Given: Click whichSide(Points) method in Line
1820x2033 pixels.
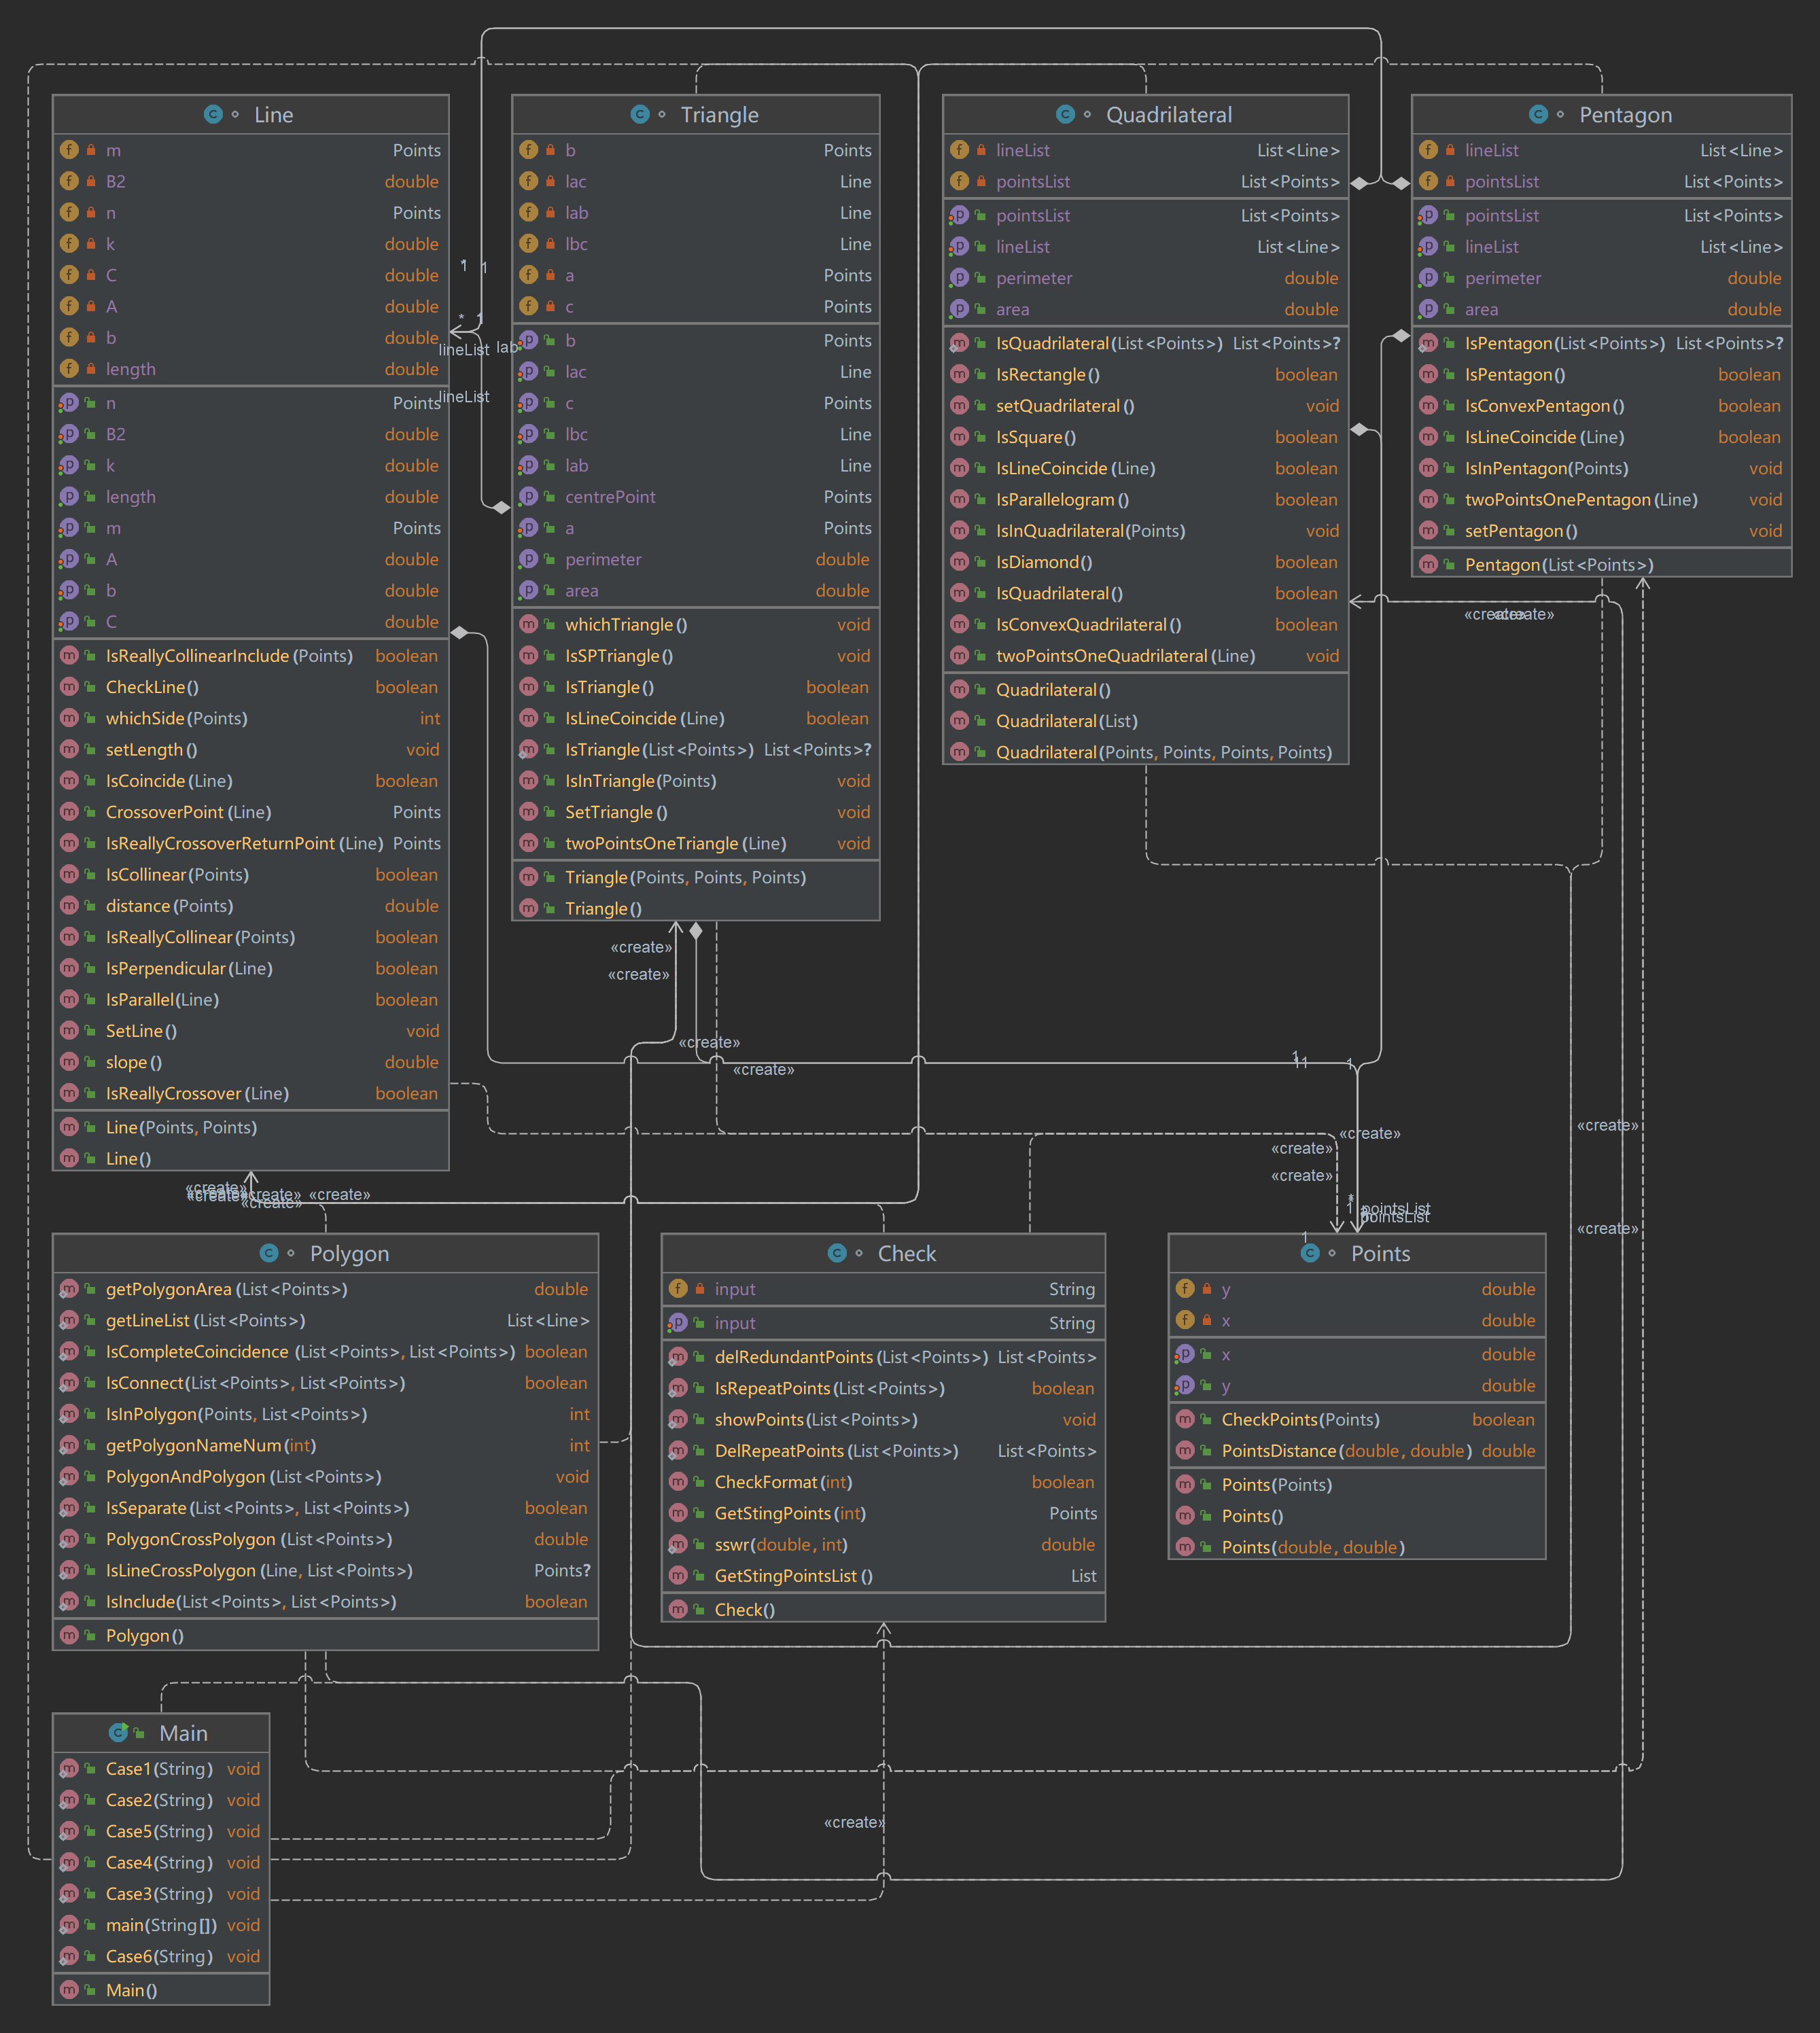Looking at the screenshot, I should tap(250, 717).
